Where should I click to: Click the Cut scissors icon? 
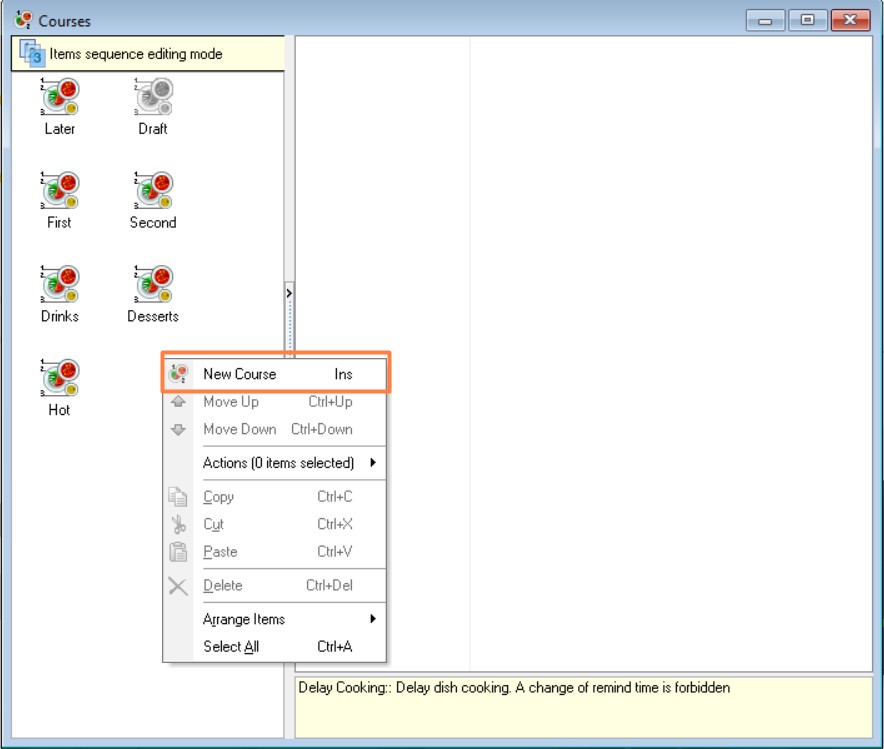coord(179,524)
